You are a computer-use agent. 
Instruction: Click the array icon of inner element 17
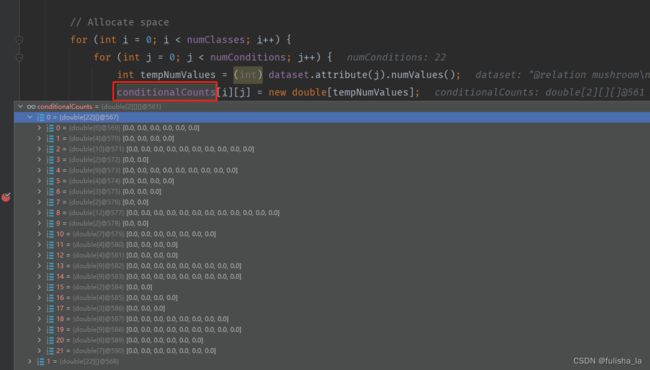point(50,308)
